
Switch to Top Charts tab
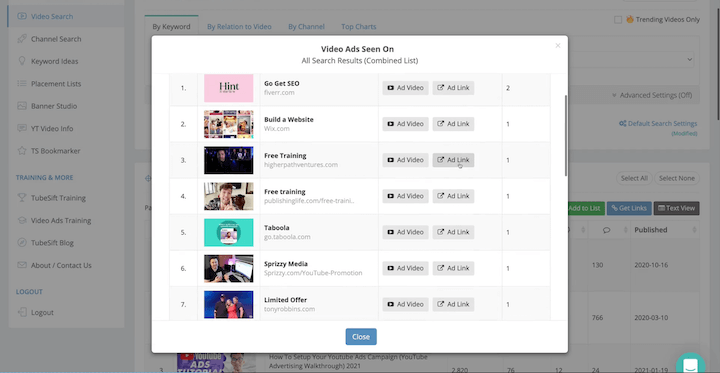359,27
